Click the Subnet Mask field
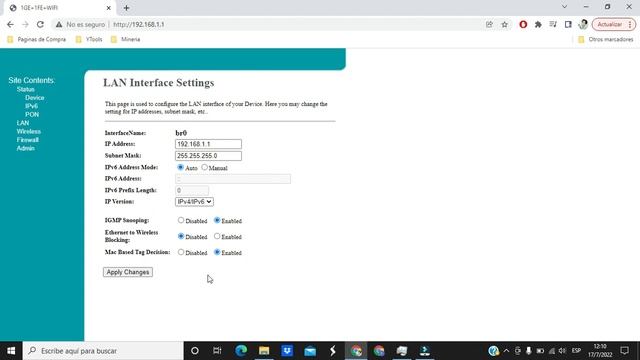This screenshot has height=360, width=640. 208,156
